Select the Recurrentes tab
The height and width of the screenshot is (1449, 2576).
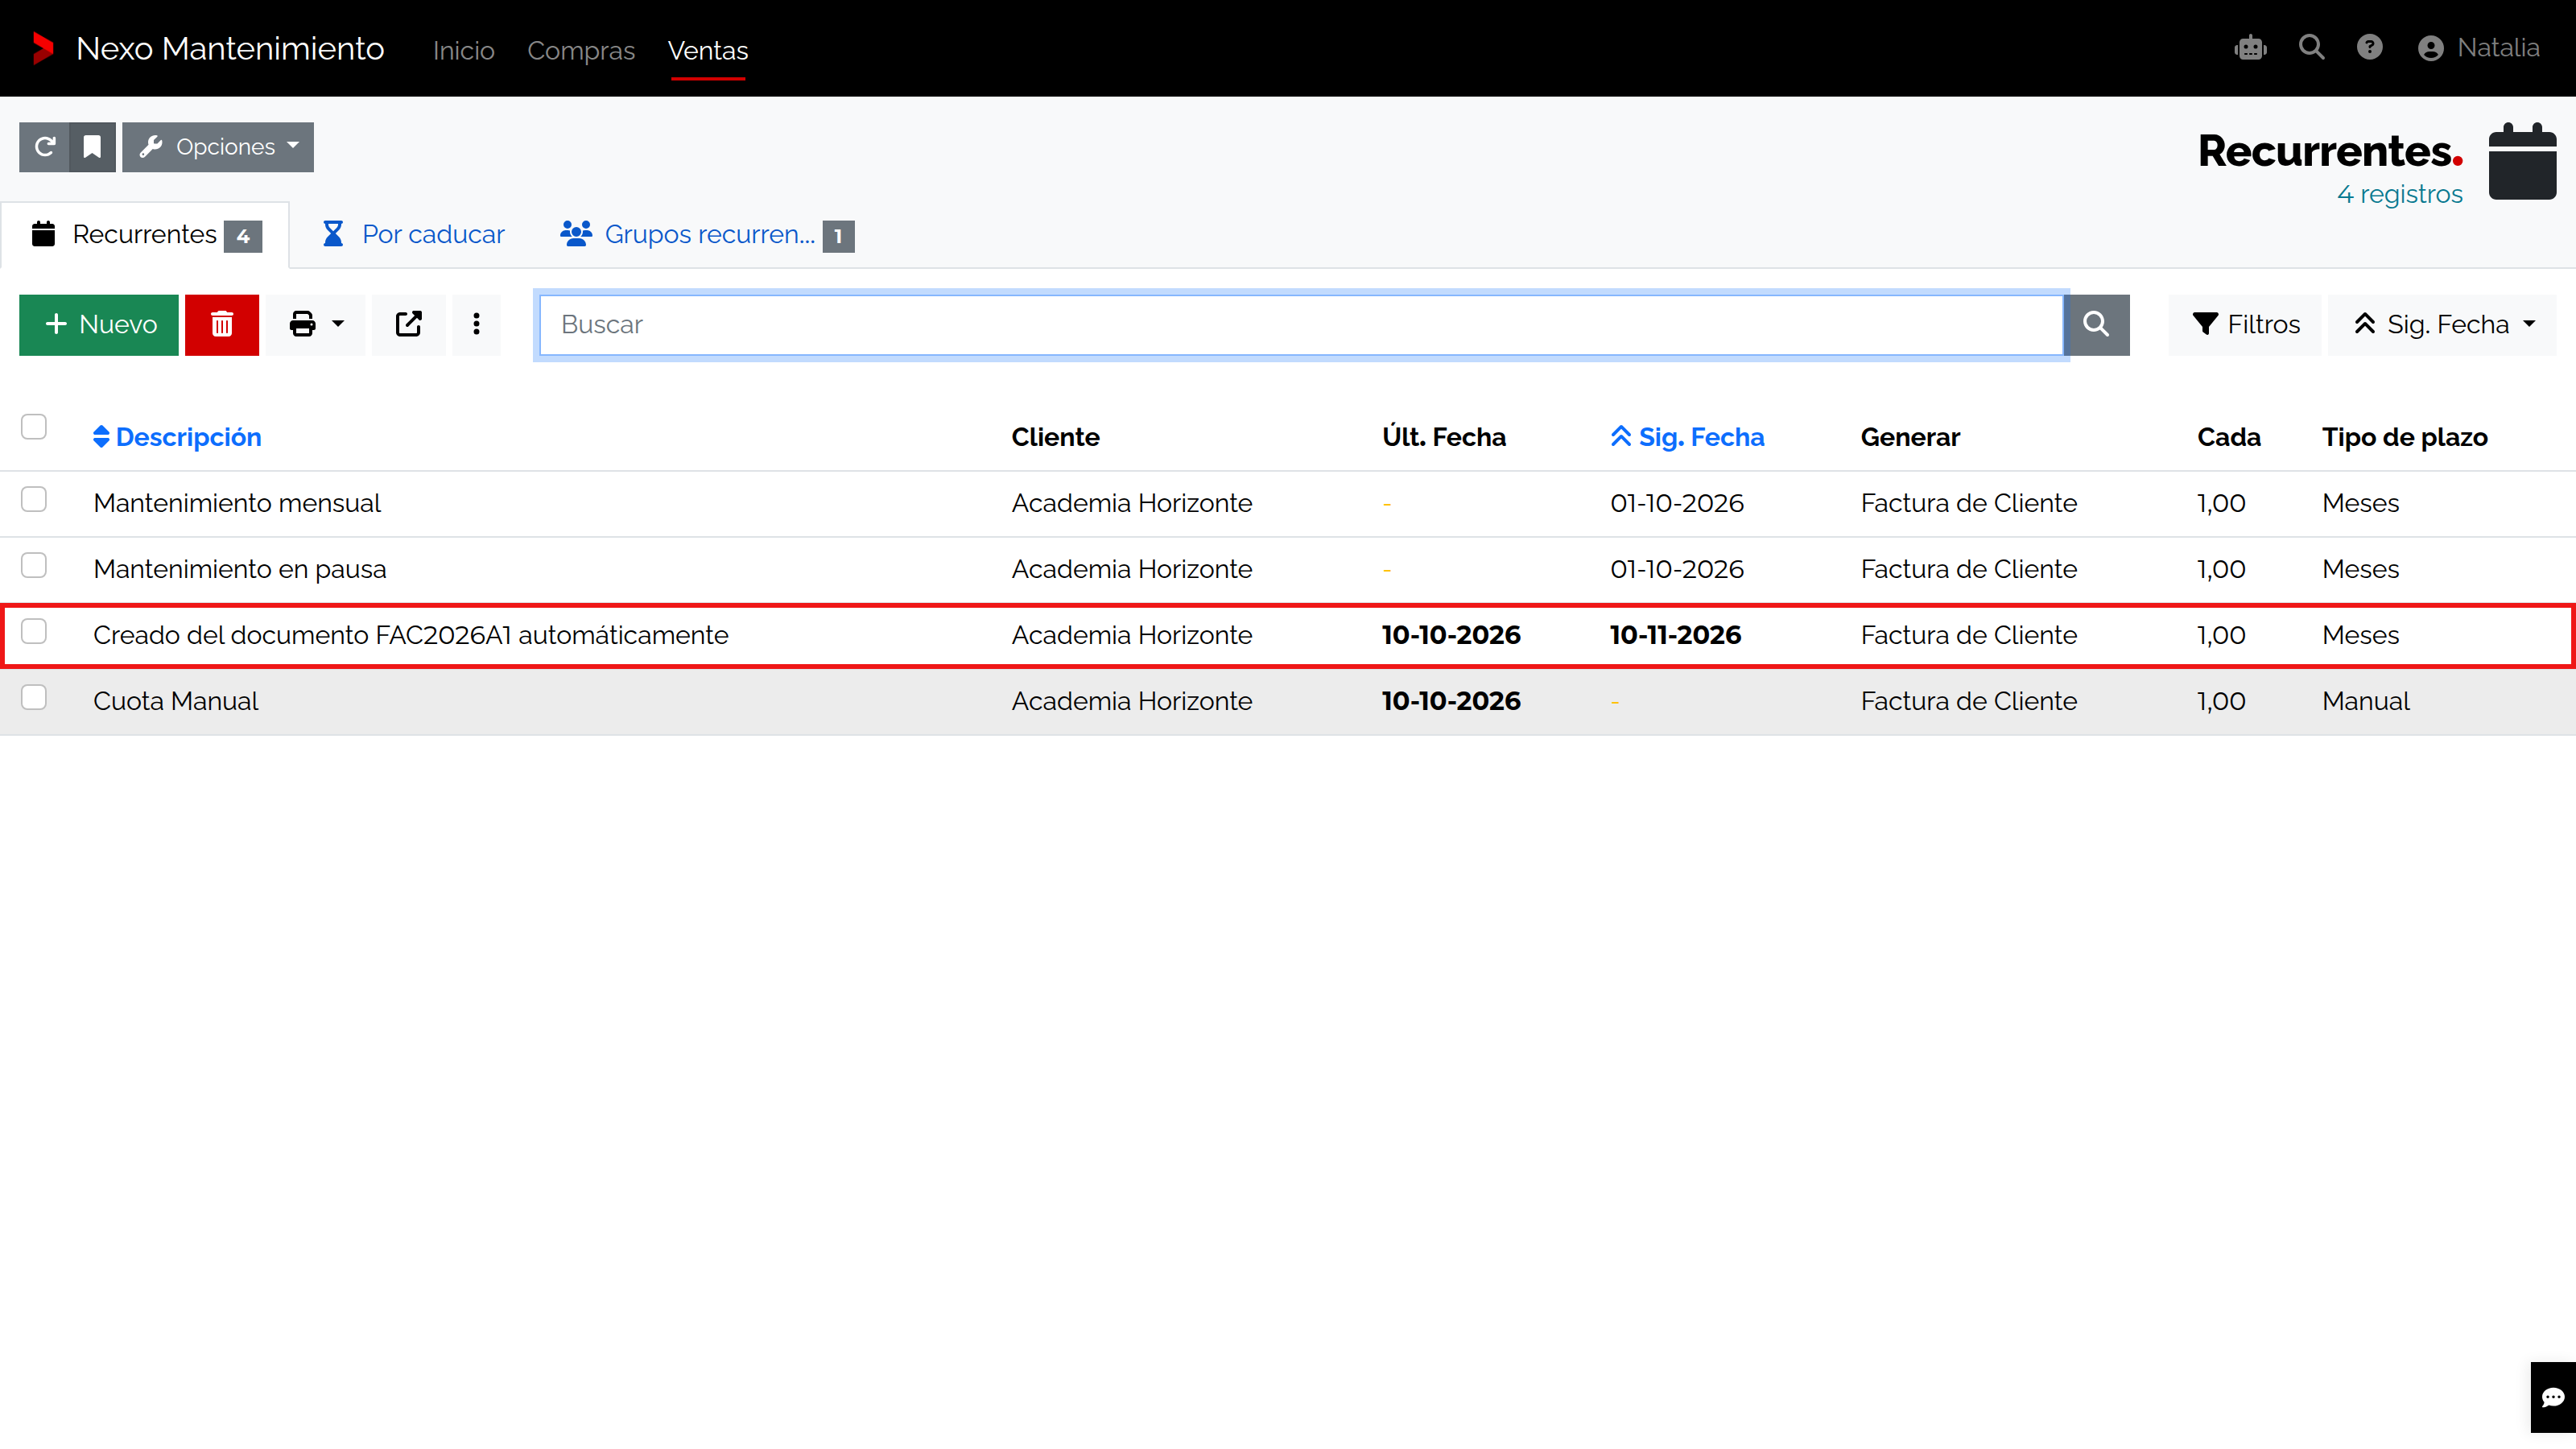146,234
